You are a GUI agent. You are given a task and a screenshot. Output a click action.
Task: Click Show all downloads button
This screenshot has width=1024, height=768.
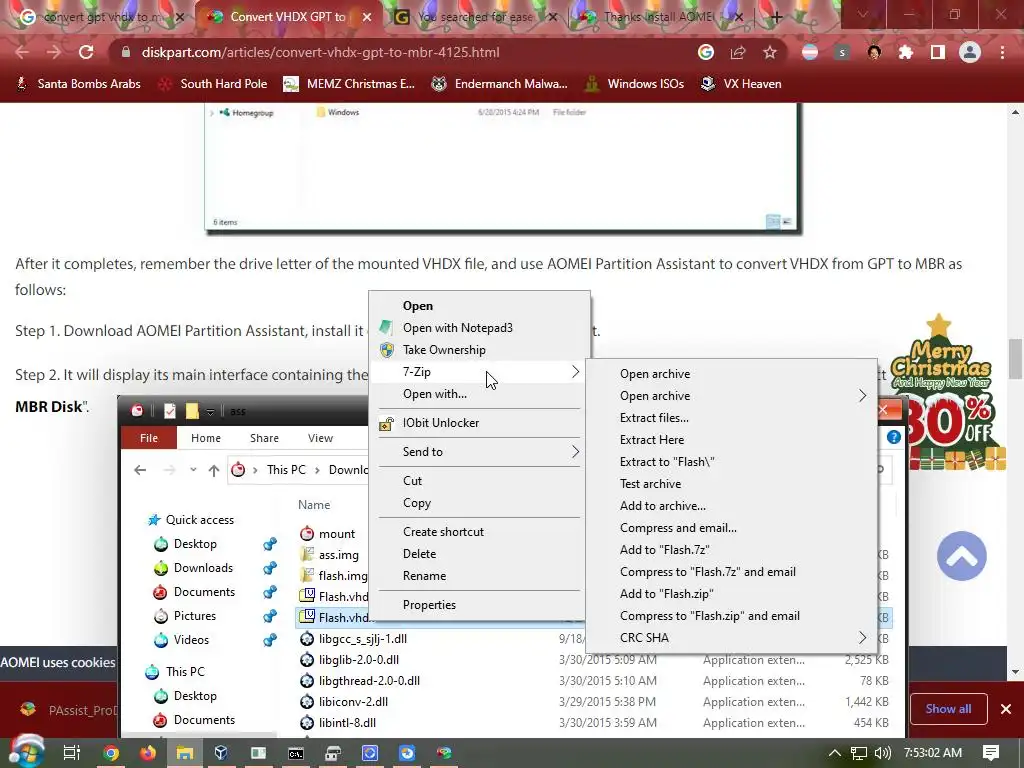click(948, 709)
